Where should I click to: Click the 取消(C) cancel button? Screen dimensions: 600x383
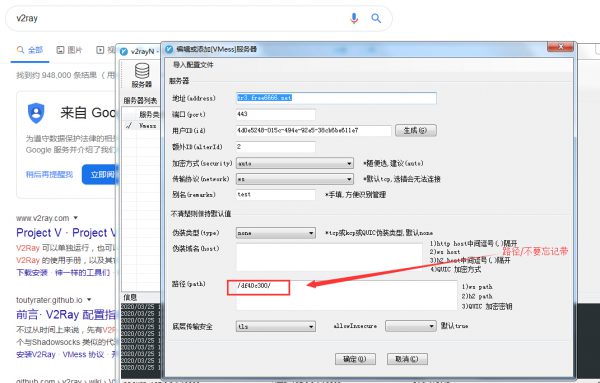pyautogui.click(x=407, y=359)
